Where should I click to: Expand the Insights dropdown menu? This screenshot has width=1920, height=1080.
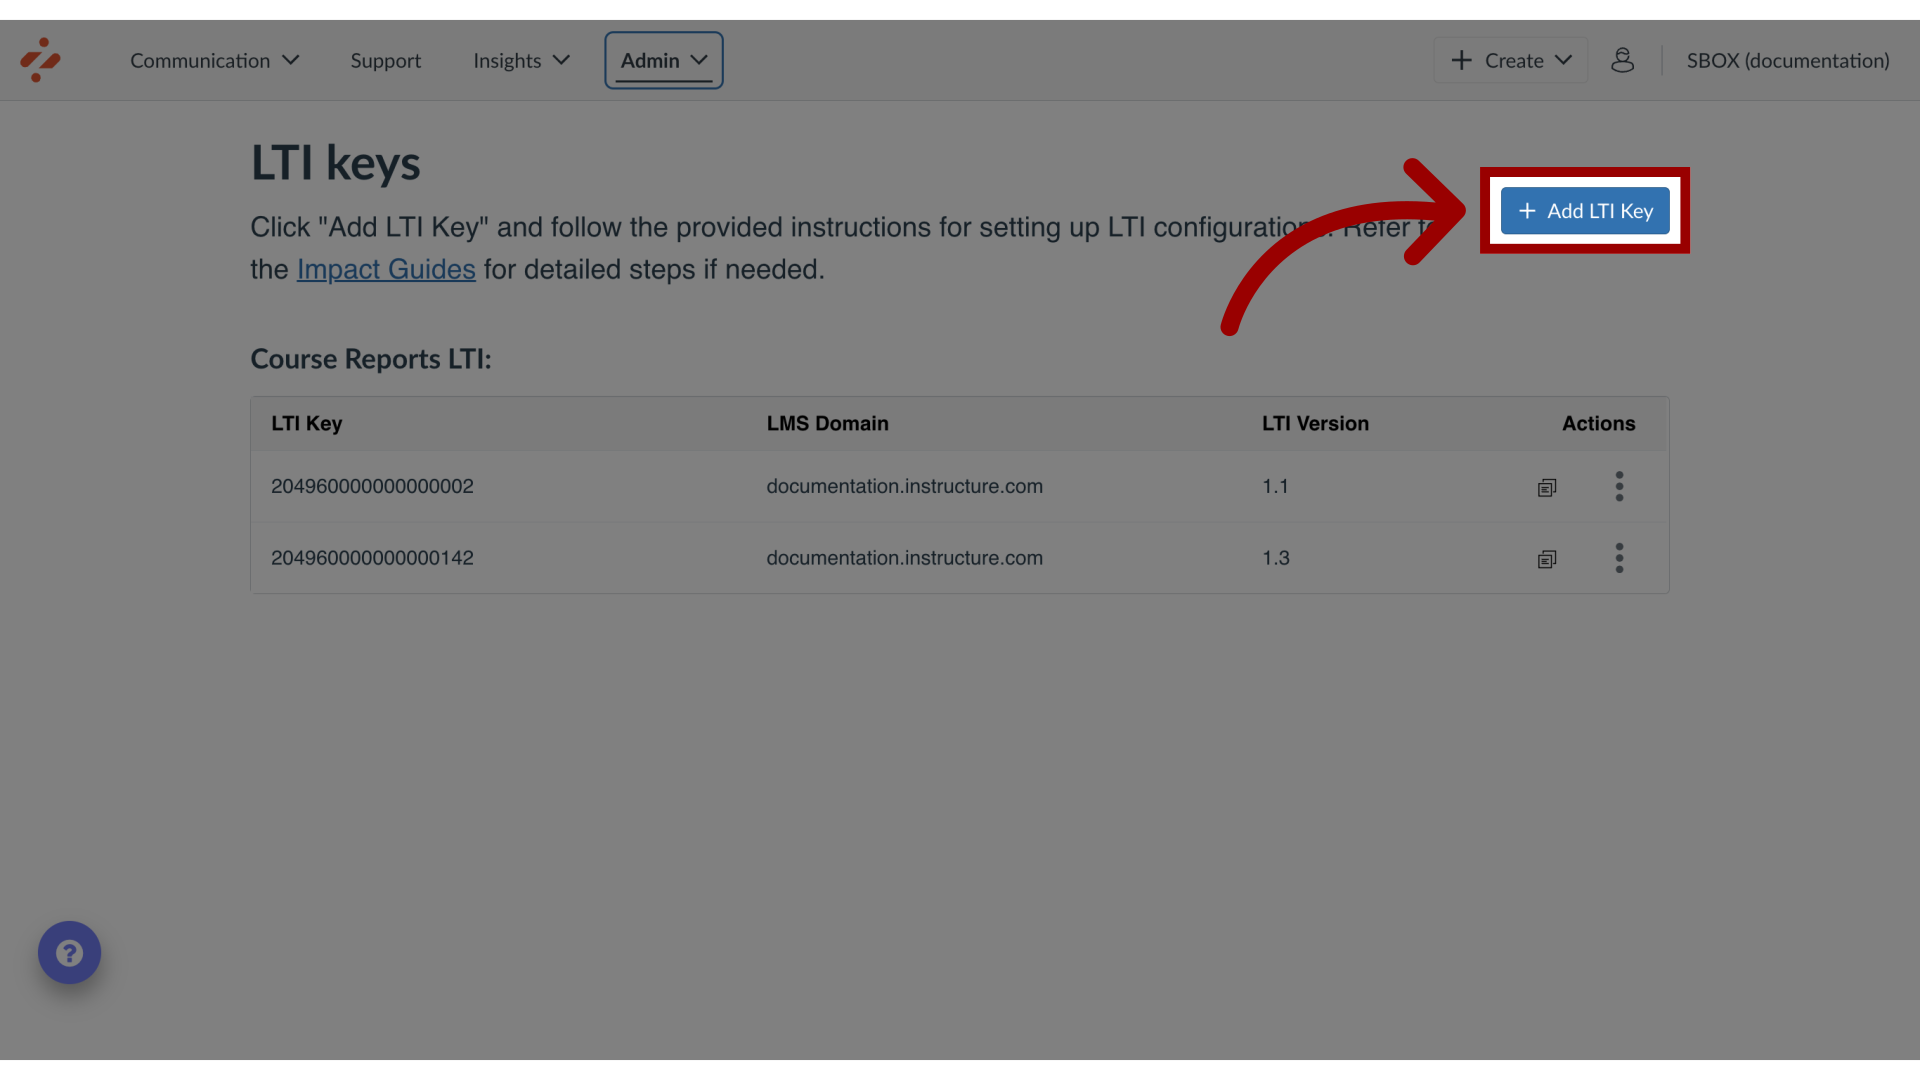pyautogui.click(x=521, y=59)
